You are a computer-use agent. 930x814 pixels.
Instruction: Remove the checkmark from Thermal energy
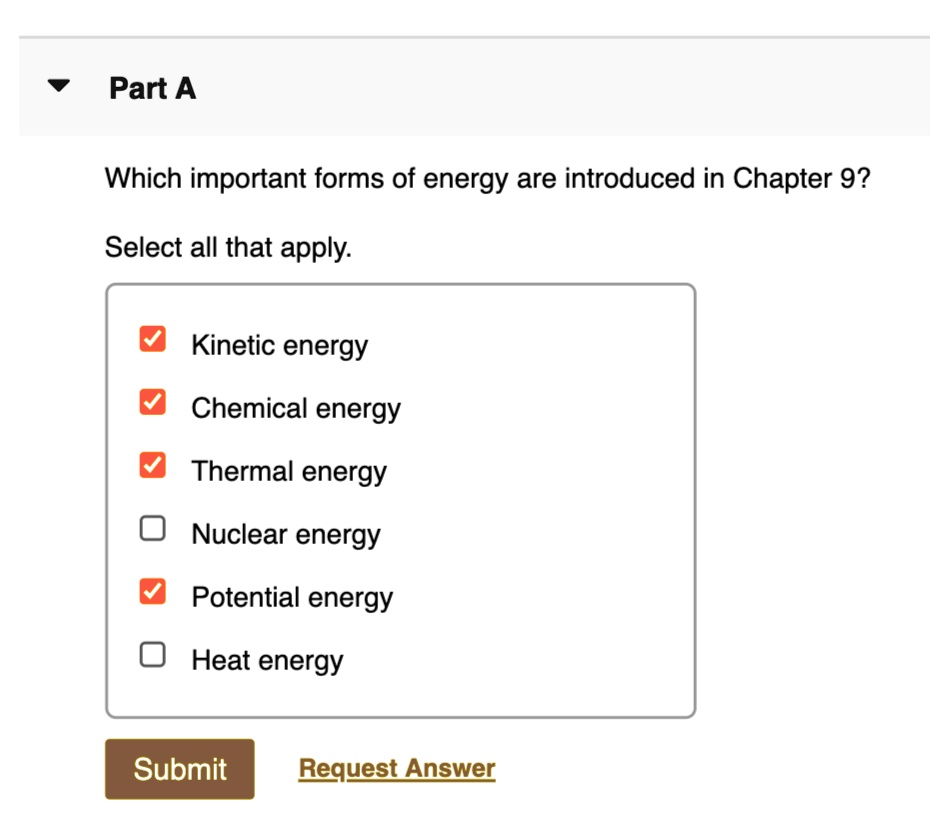click(x=152, y=467)
